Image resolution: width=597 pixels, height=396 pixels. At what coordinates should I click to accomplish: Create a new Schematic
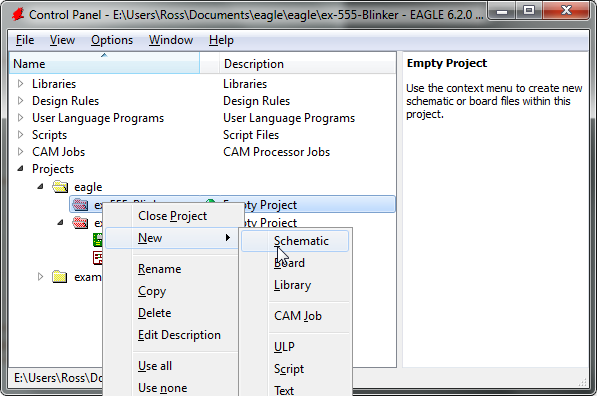coord(295,241)
